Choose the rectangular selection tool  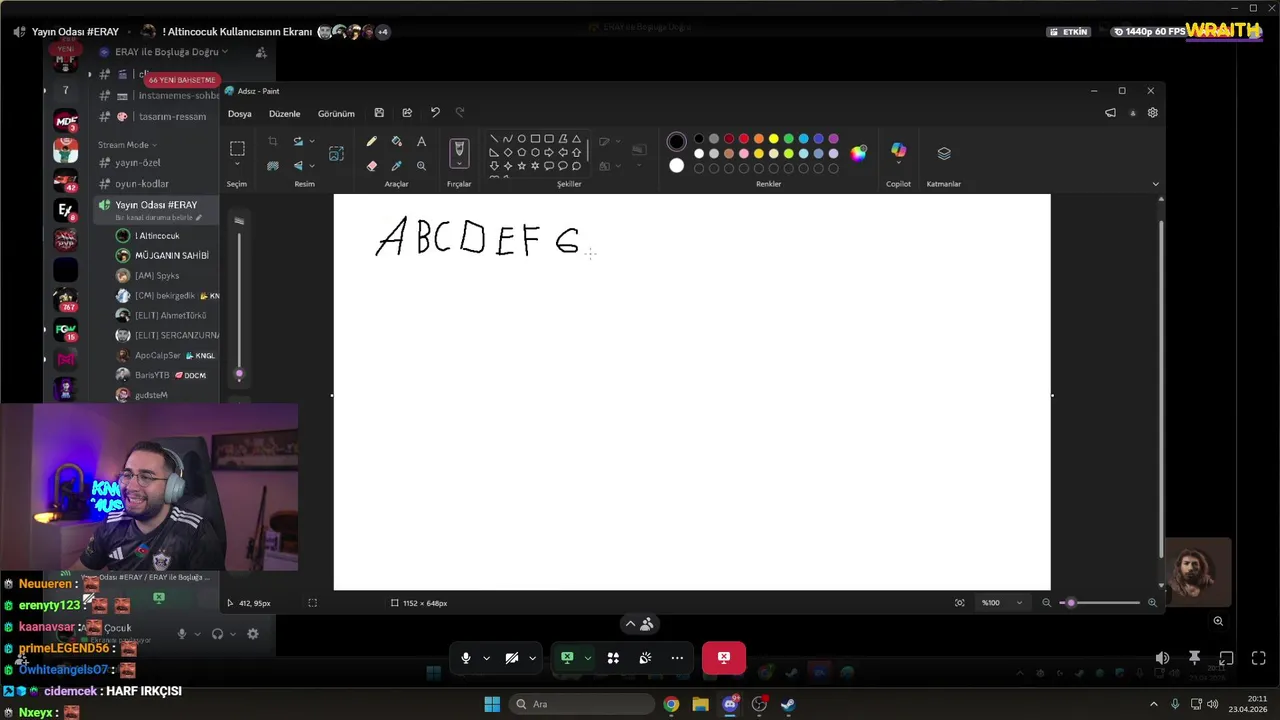pos(237,149)
